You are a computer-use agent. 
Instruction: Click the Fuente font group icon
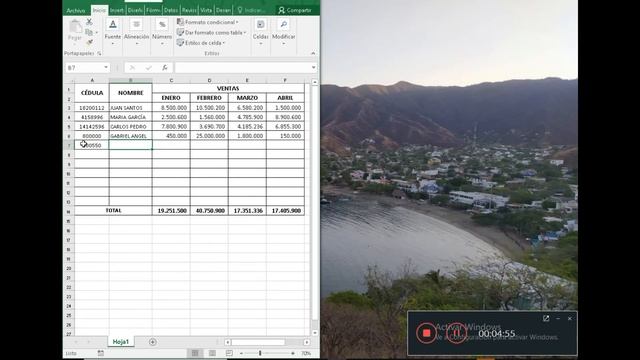tap(113, 24)
